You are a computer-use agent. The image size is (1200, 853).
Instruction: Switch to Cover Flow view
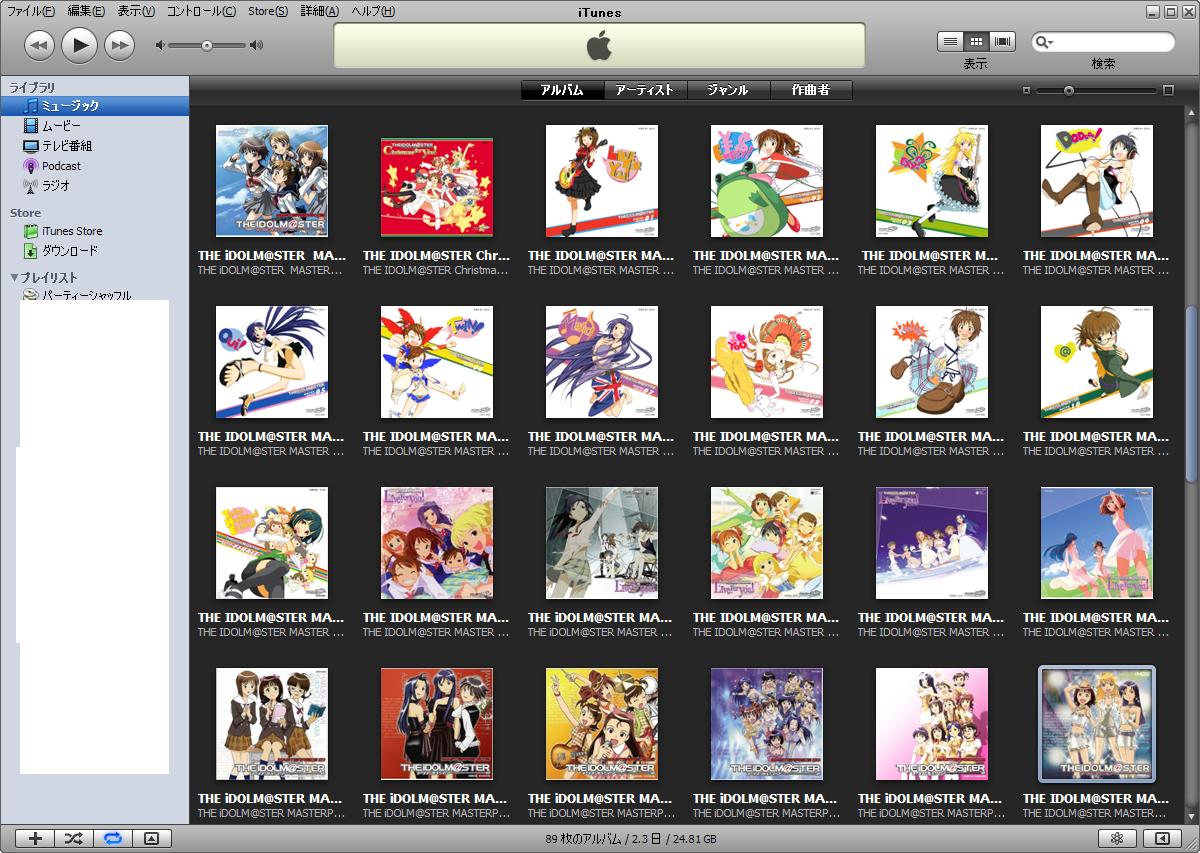point(1002,41)
